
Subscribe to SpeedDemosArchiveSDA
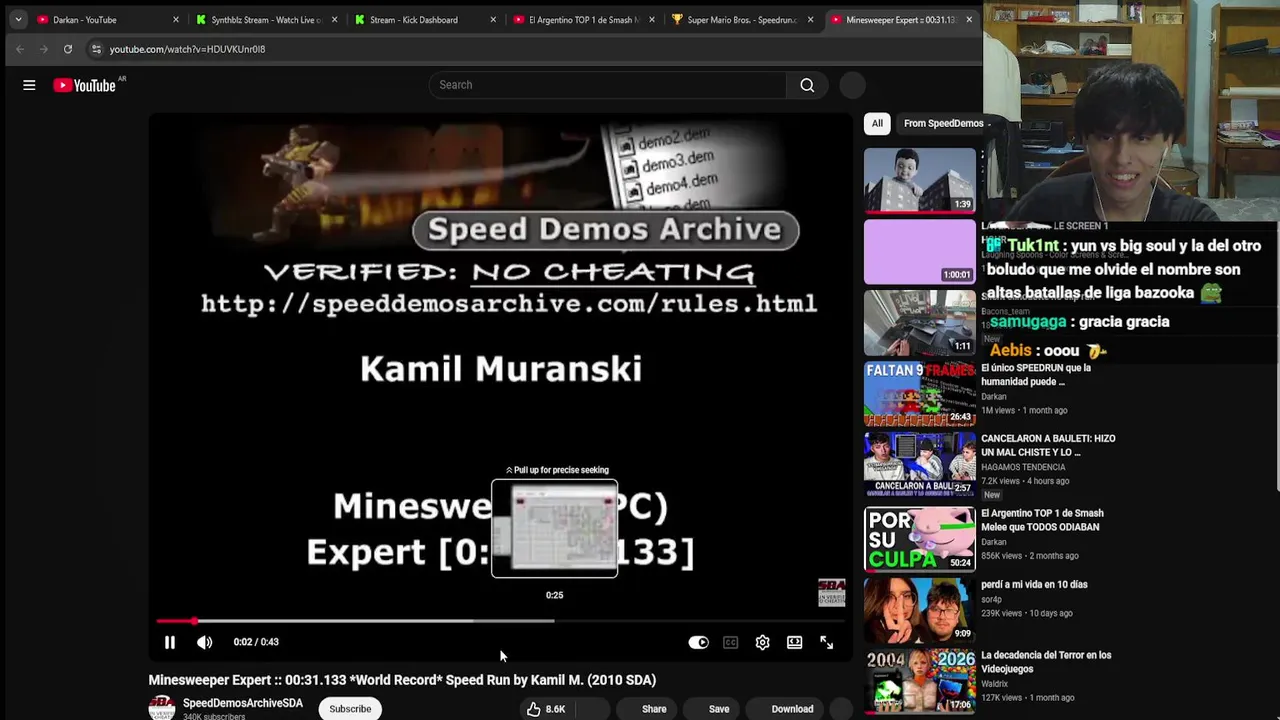350,709
